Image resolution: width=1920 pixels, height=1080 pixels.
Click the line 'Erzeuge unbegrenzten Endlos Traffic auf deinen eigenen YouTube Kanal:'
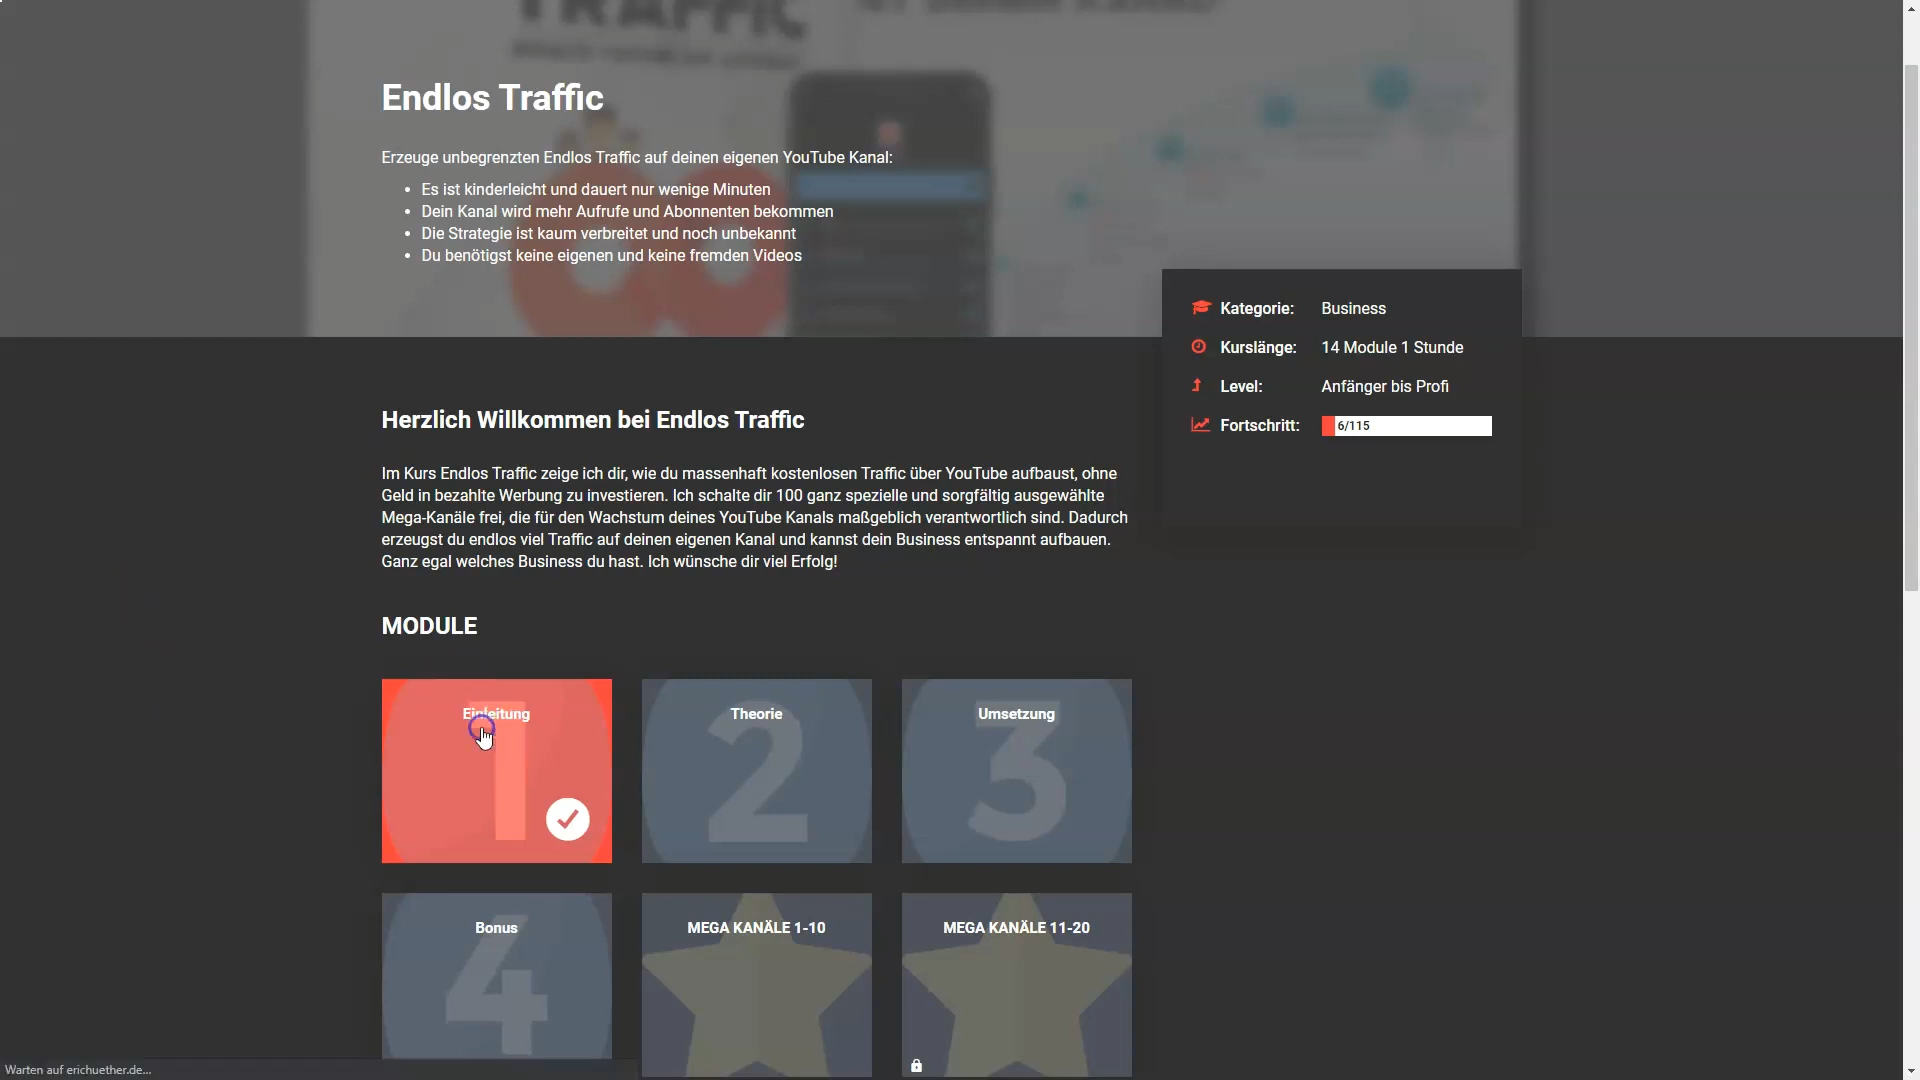(636, 157)
